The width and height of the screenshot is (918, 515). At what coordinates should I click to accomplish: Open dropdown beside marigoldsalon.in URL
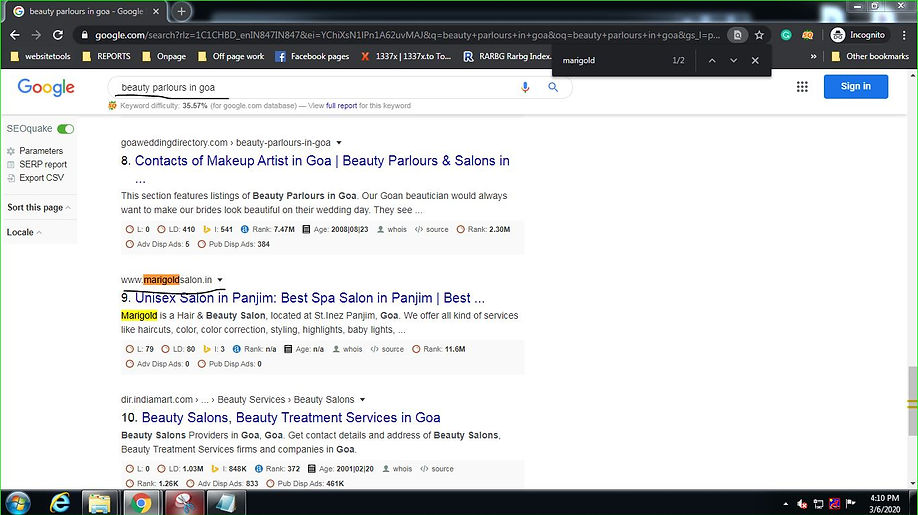pos(220,280)
